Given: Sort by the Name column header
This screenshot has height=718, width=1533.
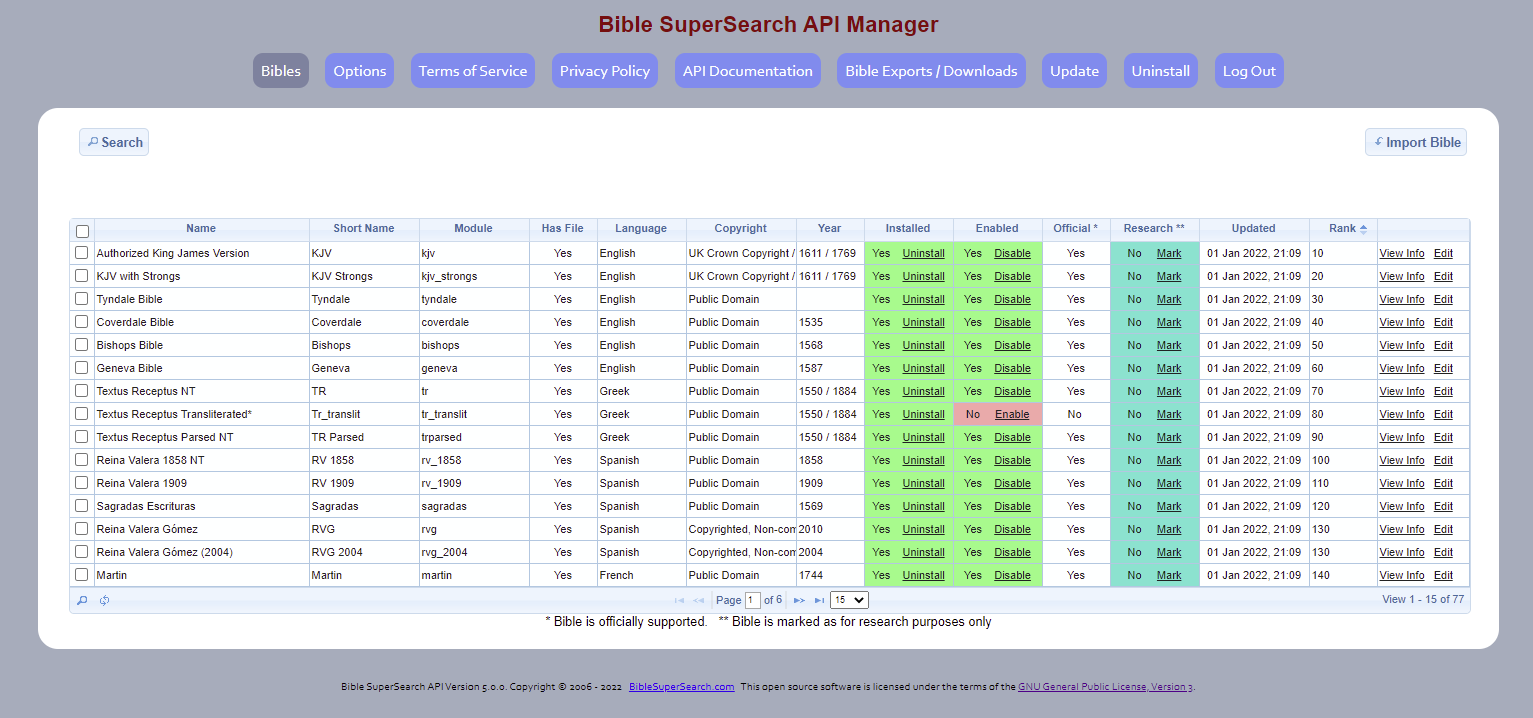Looking at the screenshot, I should (x=201, y=229).
